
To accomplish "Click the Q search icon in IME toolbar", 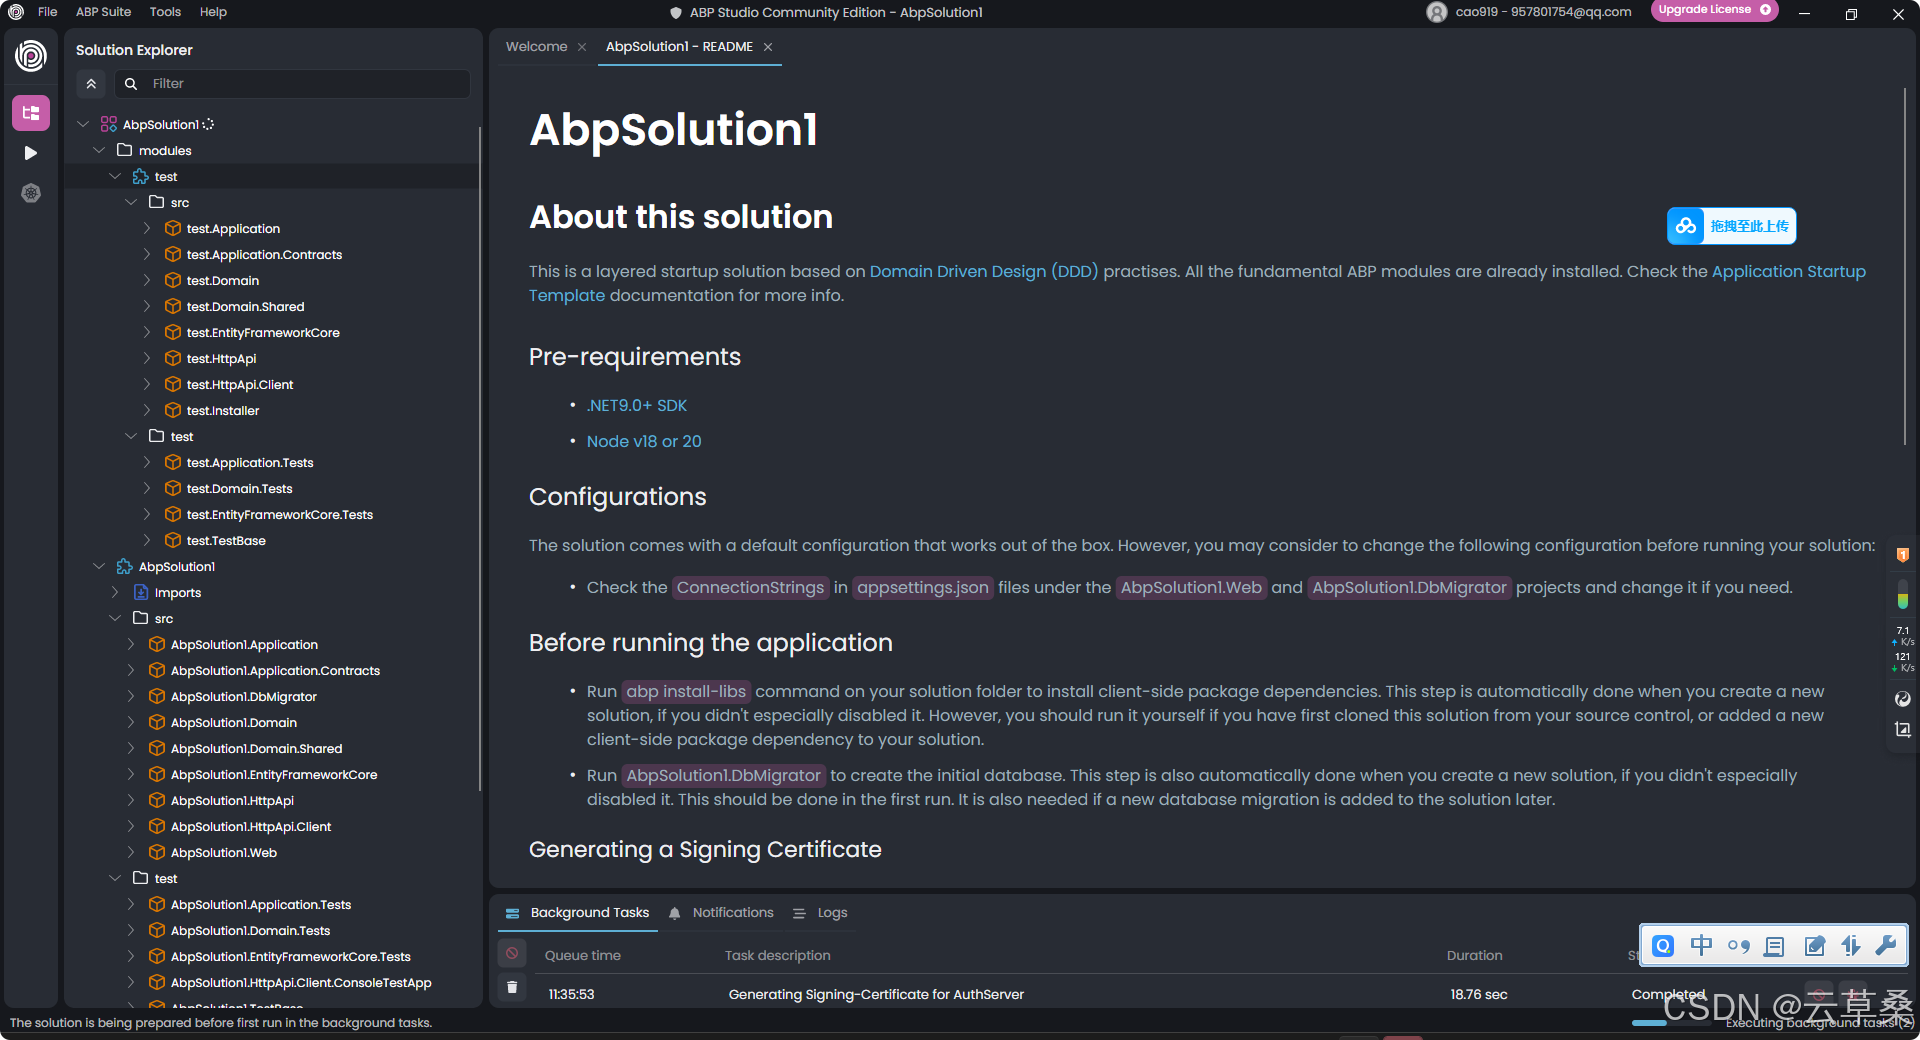I will click(1663, 946).
